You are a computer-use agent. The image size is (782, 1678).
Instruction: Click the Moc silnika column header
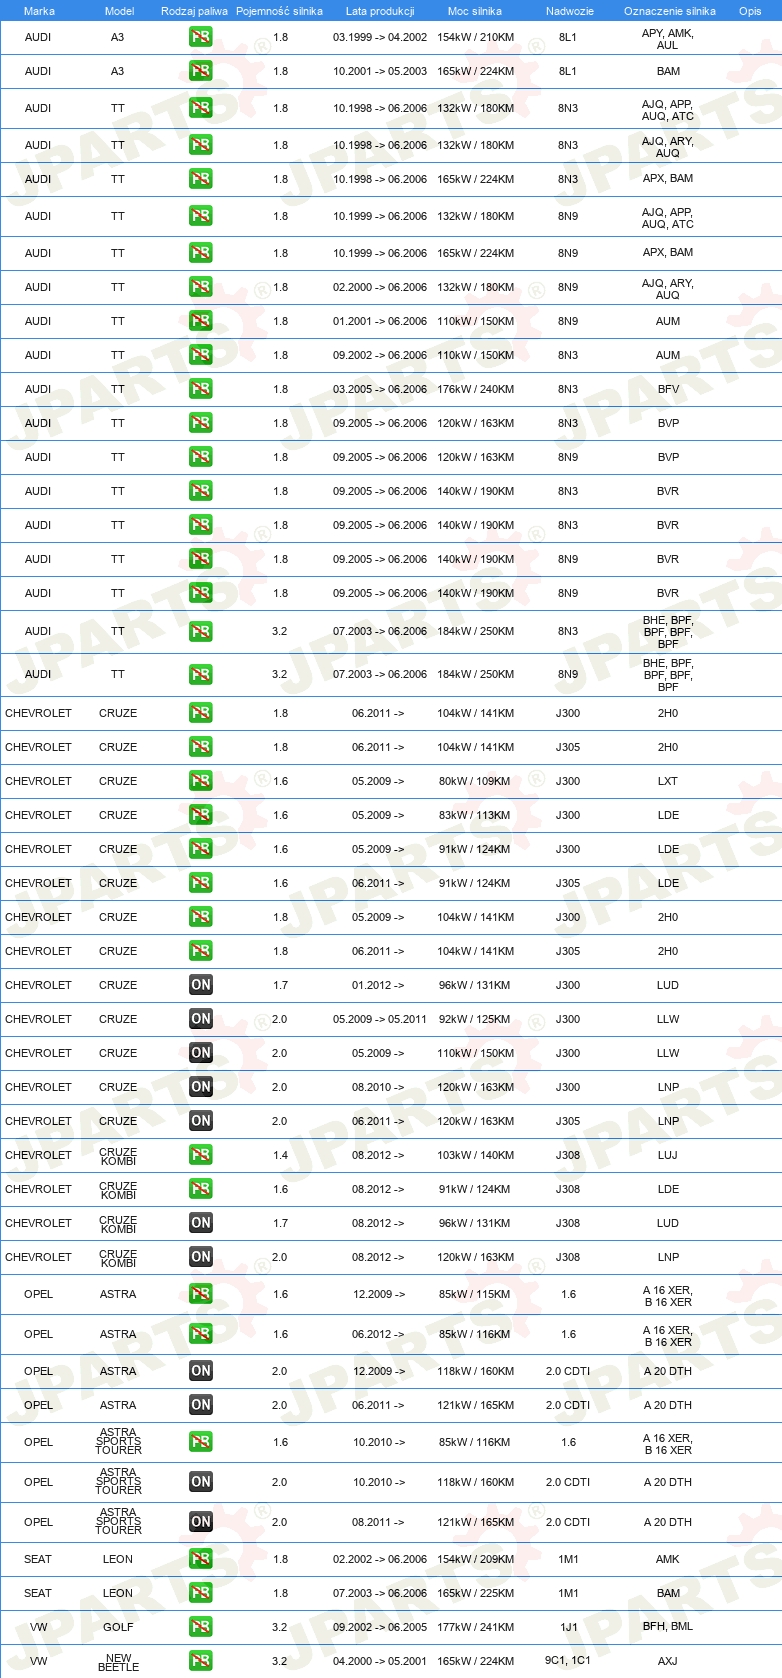(x=475, y=11)
